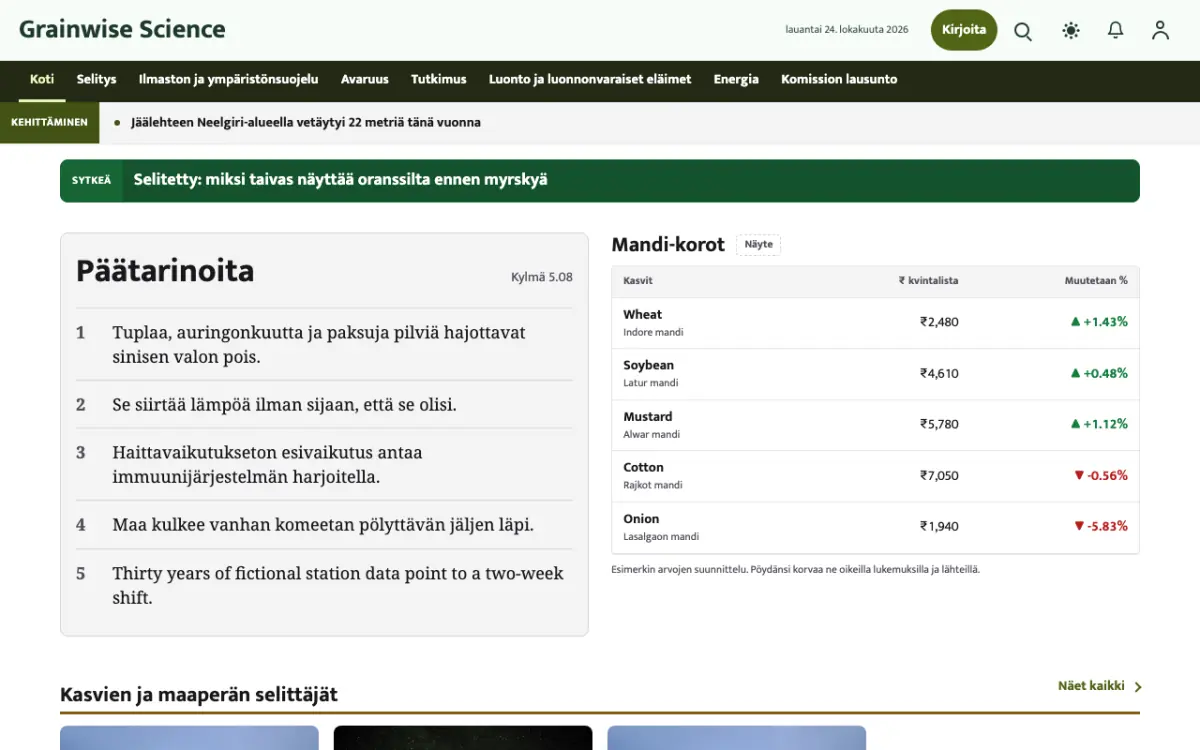Screen dimensions: 1200x750
Task: Open the Tutkimus nav item
Action: point(439,80)
